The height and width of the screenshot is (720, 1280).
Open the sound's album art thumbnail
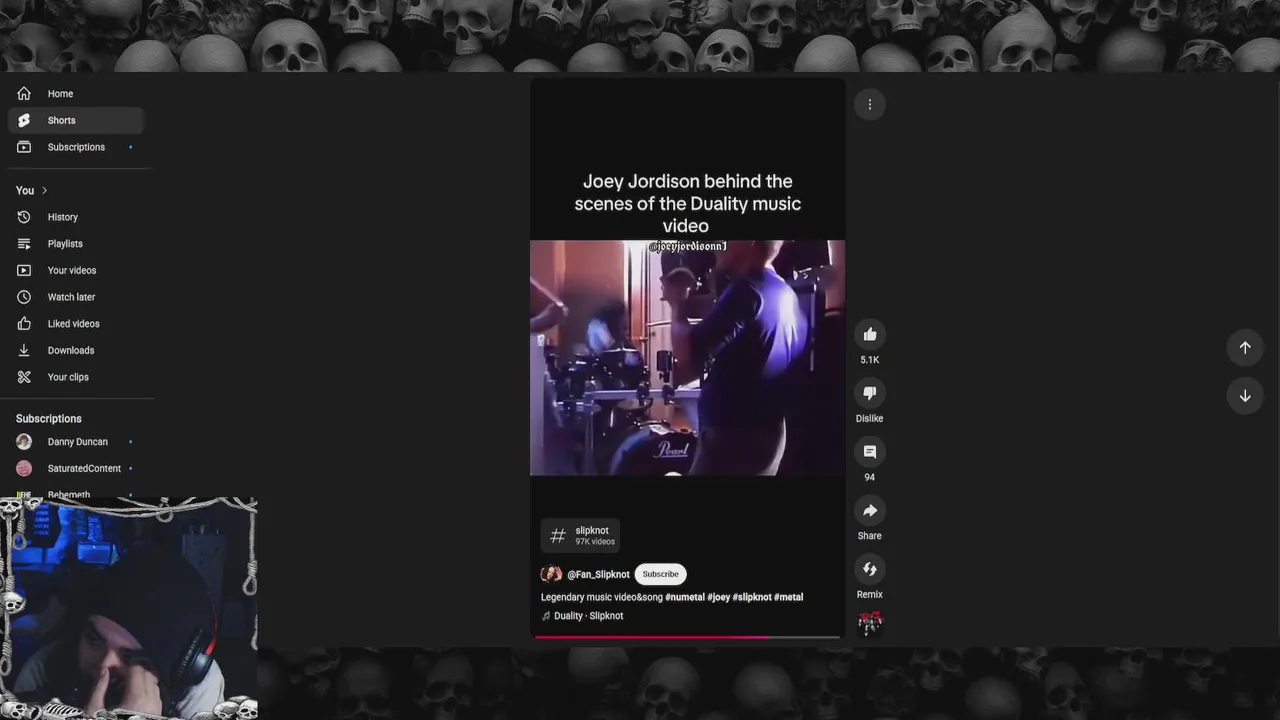tap(870, 623)
